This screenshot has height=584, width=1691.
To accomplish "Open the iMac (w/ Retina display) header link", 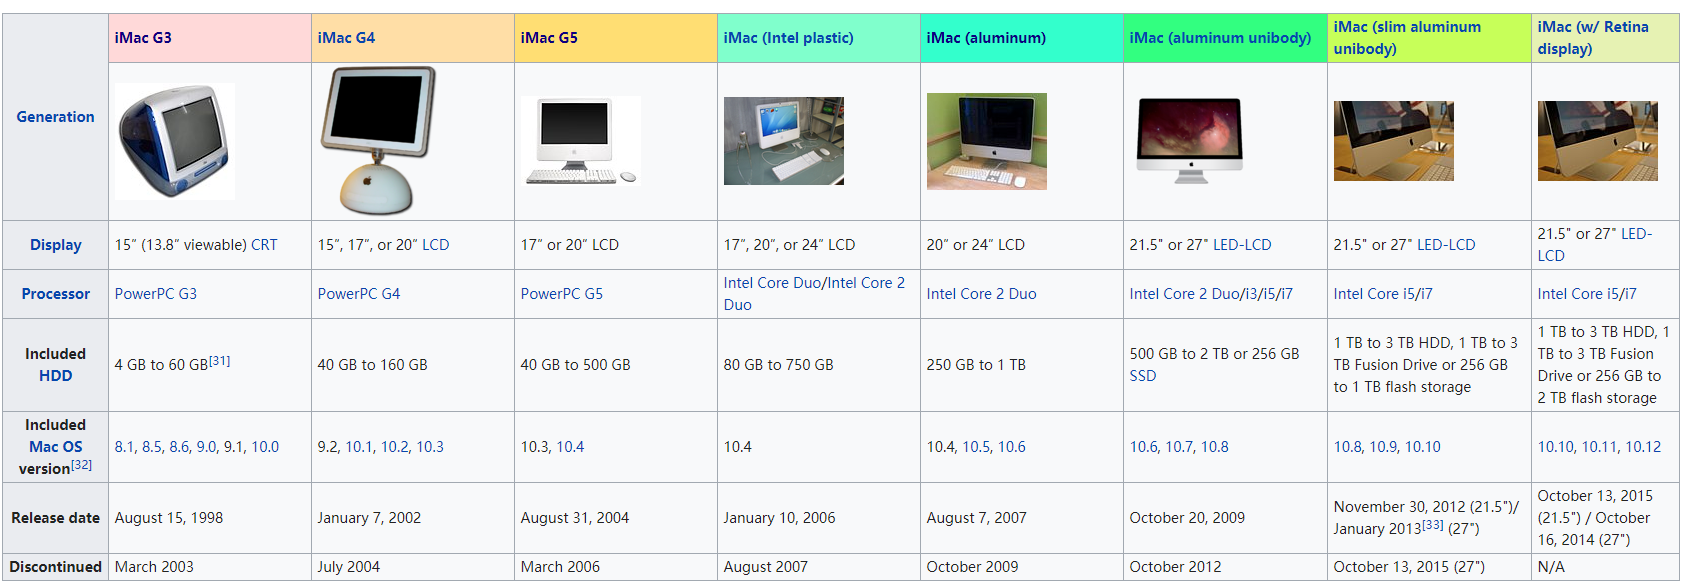I will 1593,38.
